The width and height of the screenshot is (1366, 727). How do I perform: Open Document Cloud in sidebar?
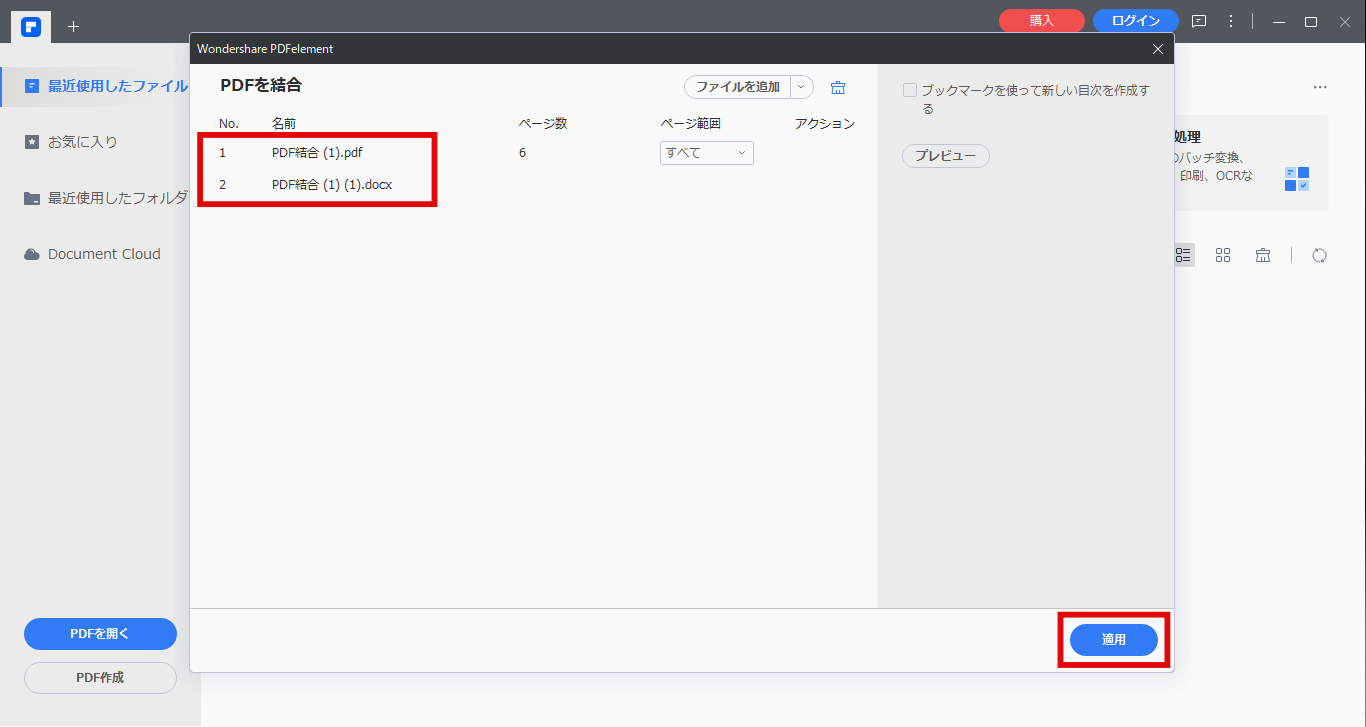pyautogui.click(x=103, y=254)
